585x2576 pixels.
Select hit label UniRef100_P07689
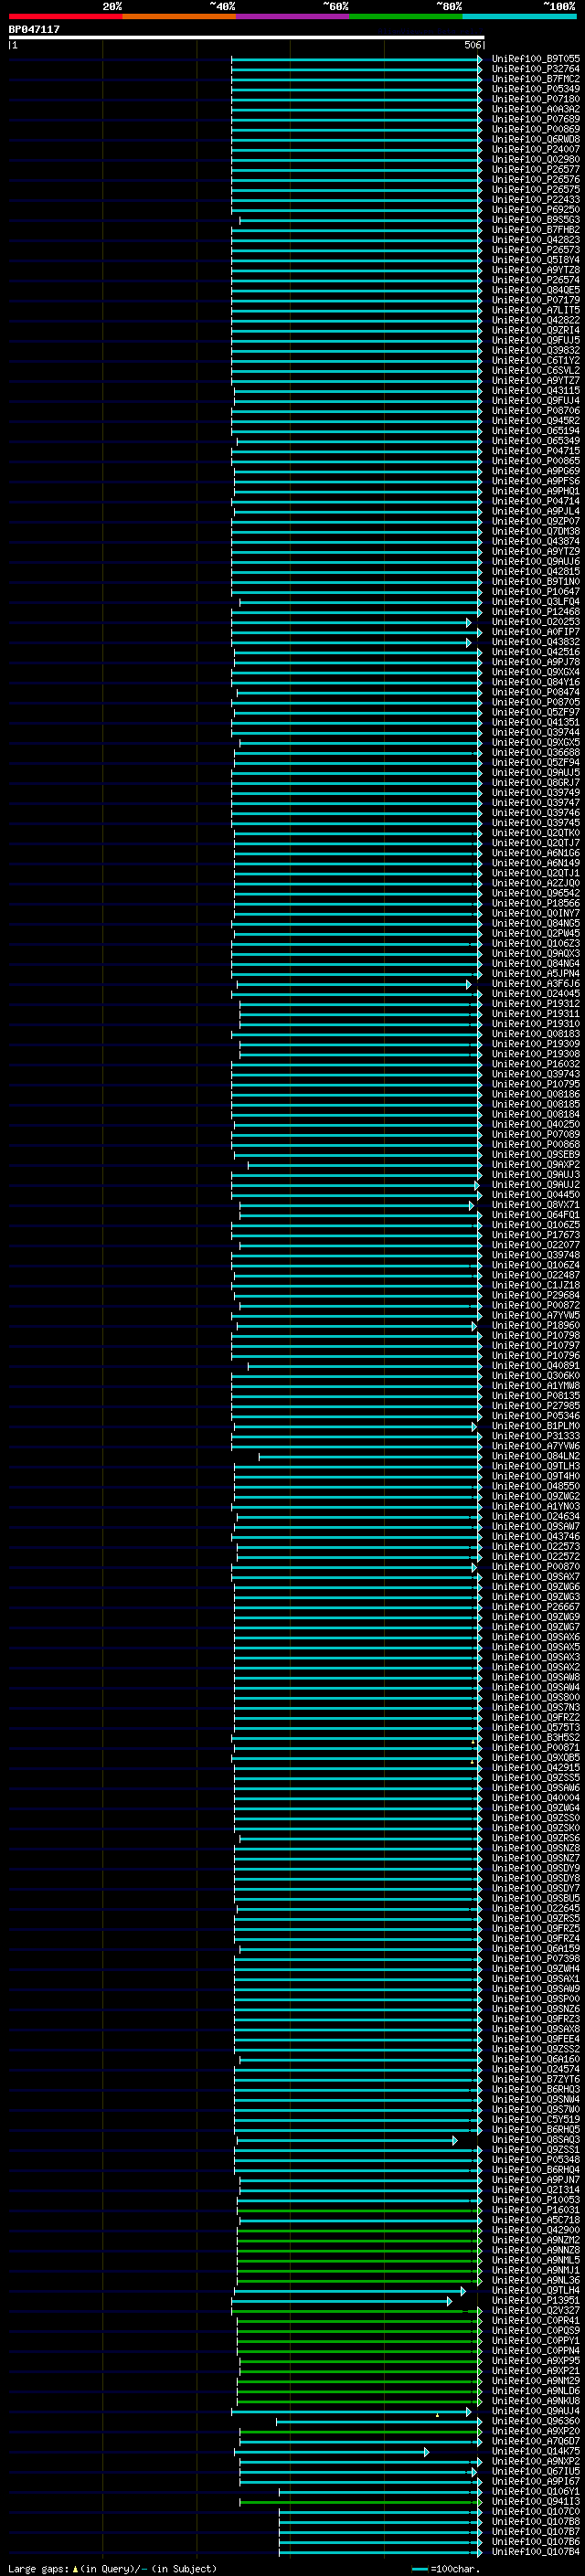point(536,119)
